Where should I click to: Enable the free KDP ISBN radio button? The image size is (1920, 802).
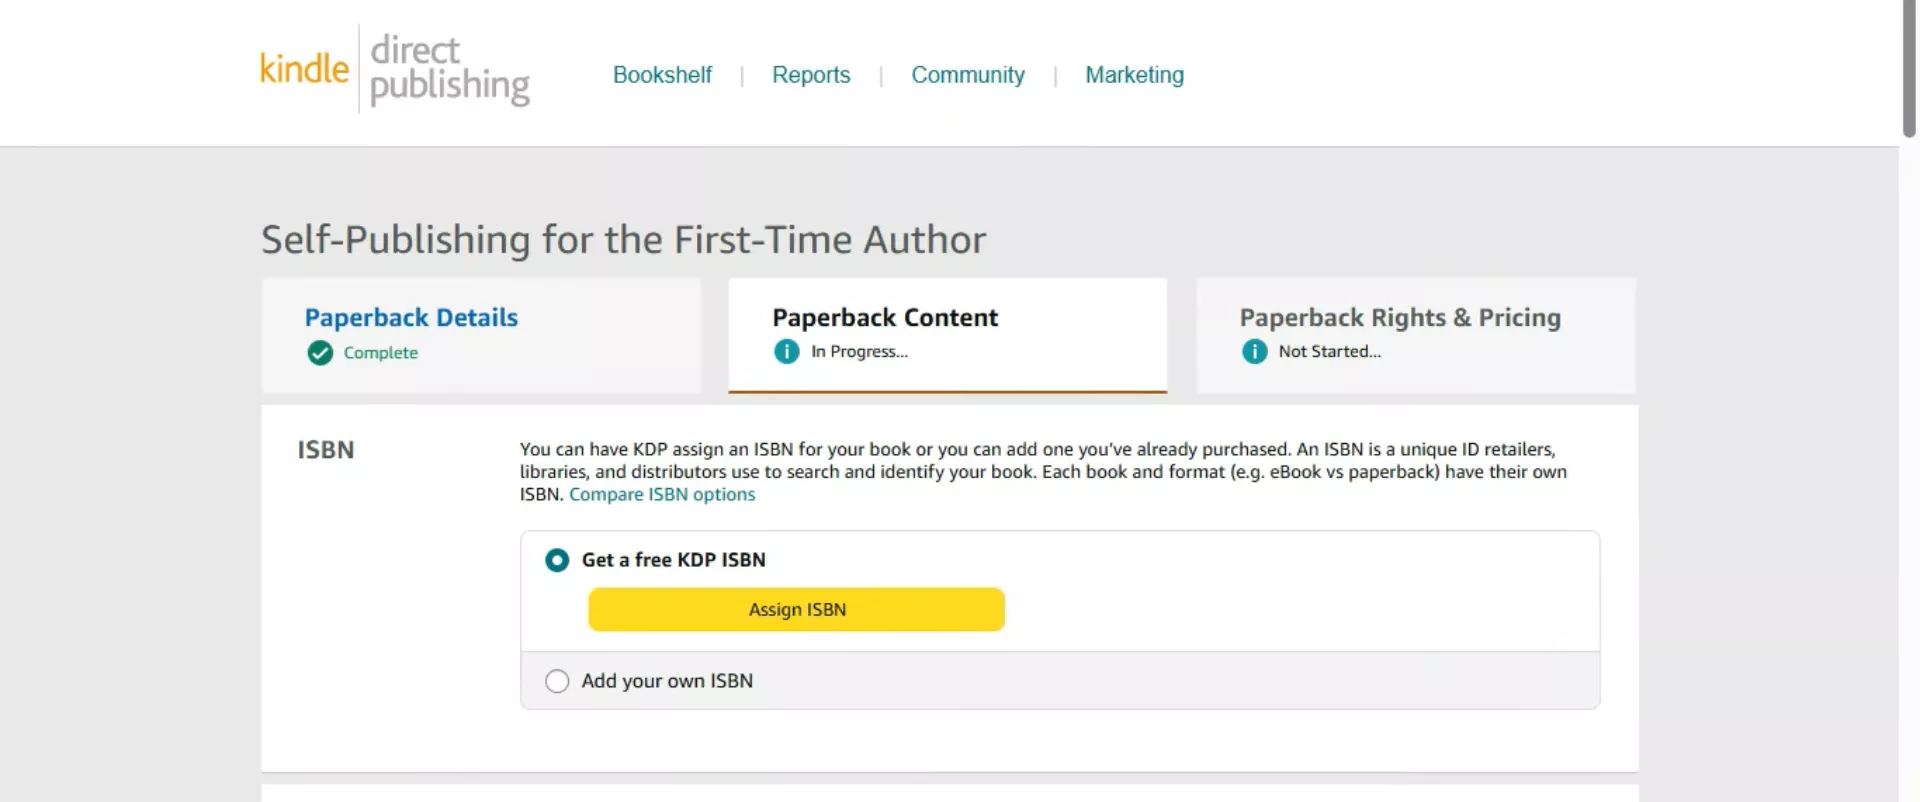pos(556,560)
